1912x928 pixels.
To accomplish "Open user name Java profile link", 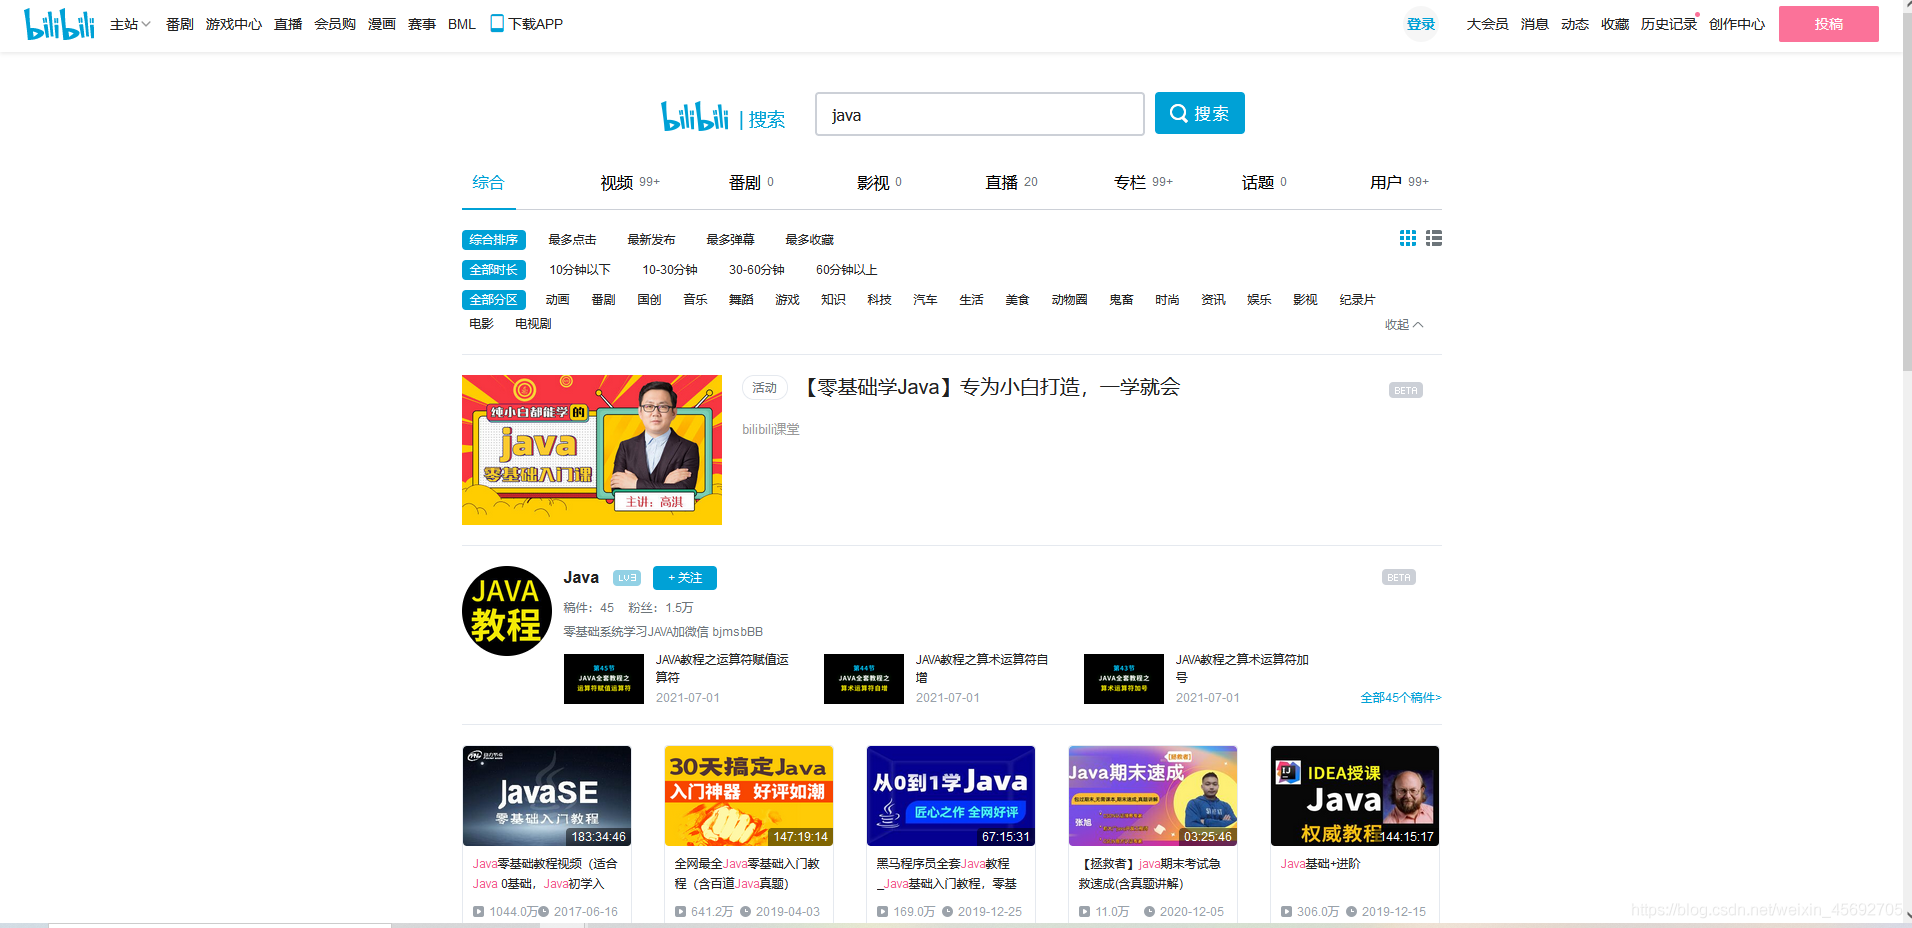I will pyautogui.click(x=581, y=578).
